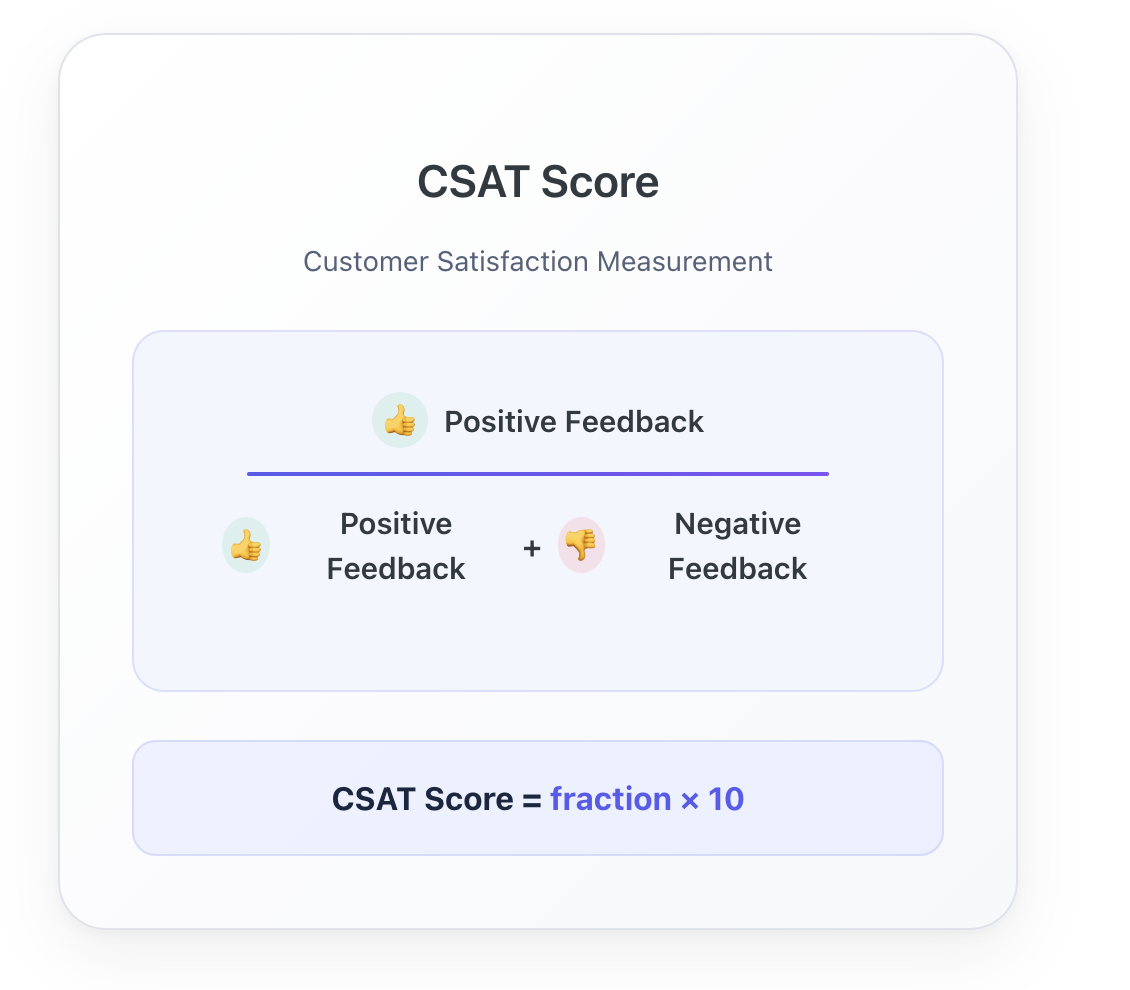Click the Positive Feedback label below the divider
Viewport: 1130px width, 990px height.
(x=396, y=546)
